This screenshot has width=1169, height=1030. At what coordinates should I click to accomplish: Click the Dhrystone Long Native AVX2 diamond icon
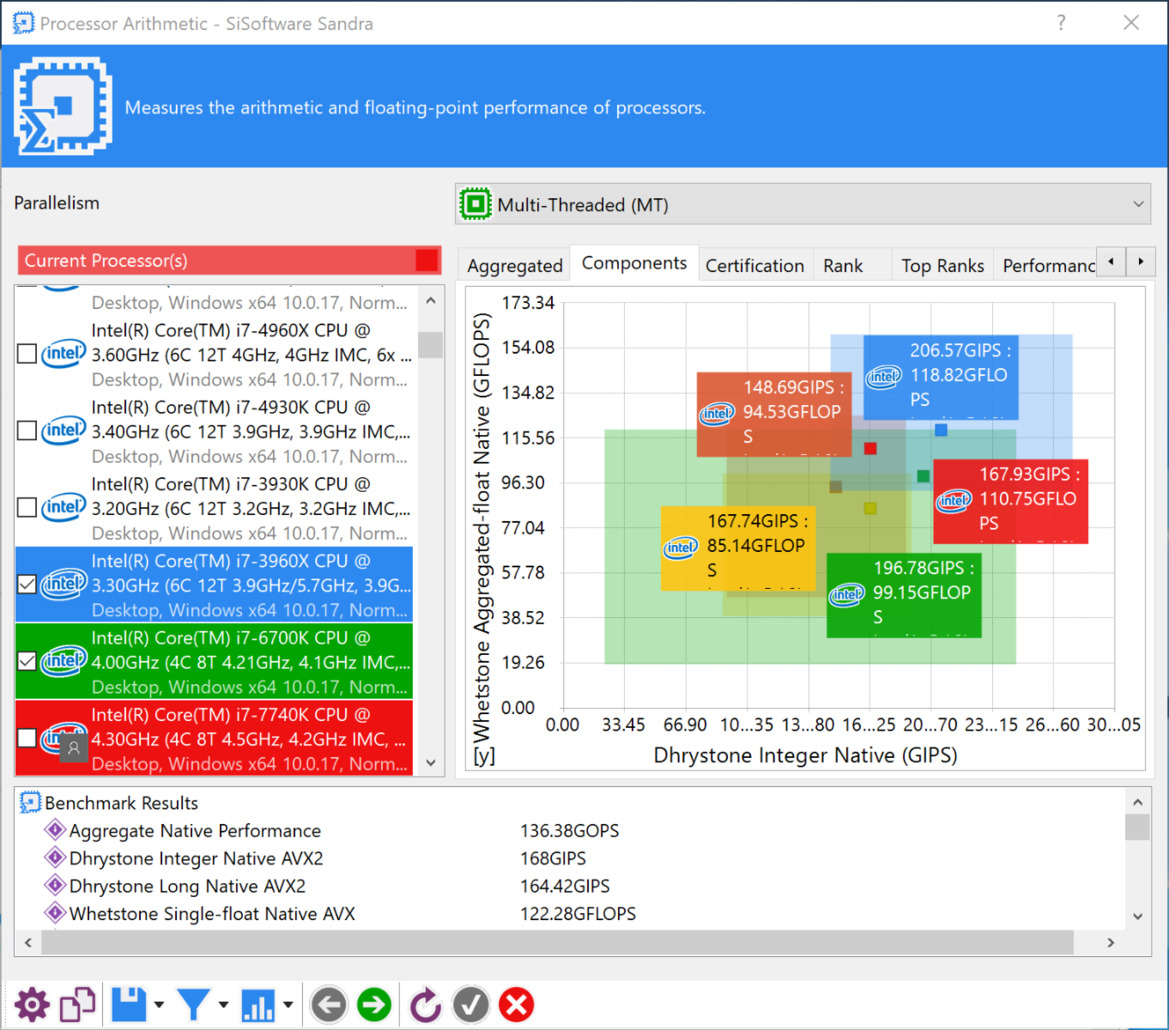pos(54,885)
